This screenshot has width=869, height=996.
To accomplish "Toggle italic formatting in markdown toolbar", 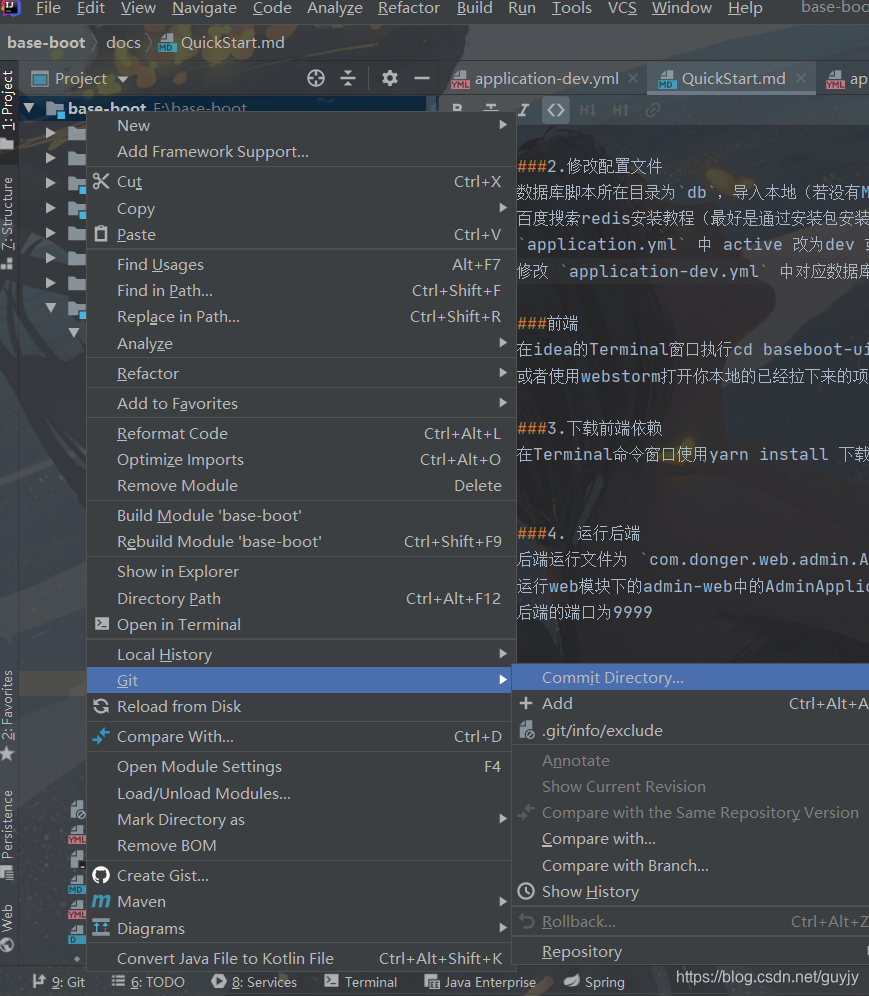I will [x=523, y=111].
